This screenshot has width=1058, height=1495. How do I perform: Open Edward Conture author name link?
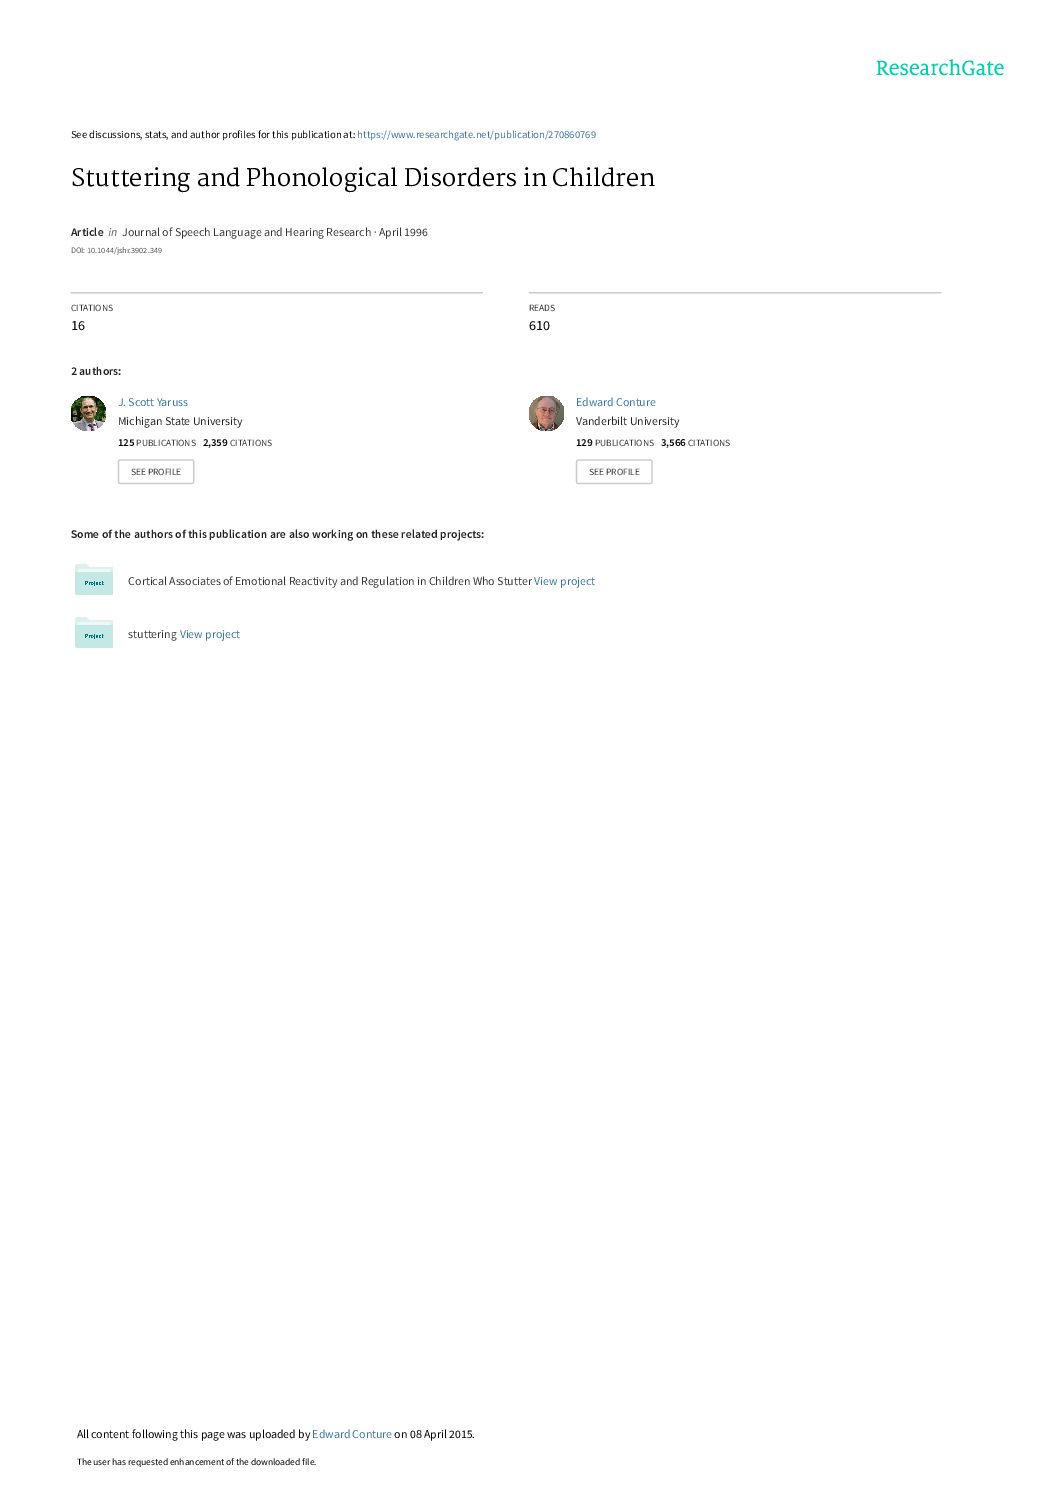(x=616, y=402)
